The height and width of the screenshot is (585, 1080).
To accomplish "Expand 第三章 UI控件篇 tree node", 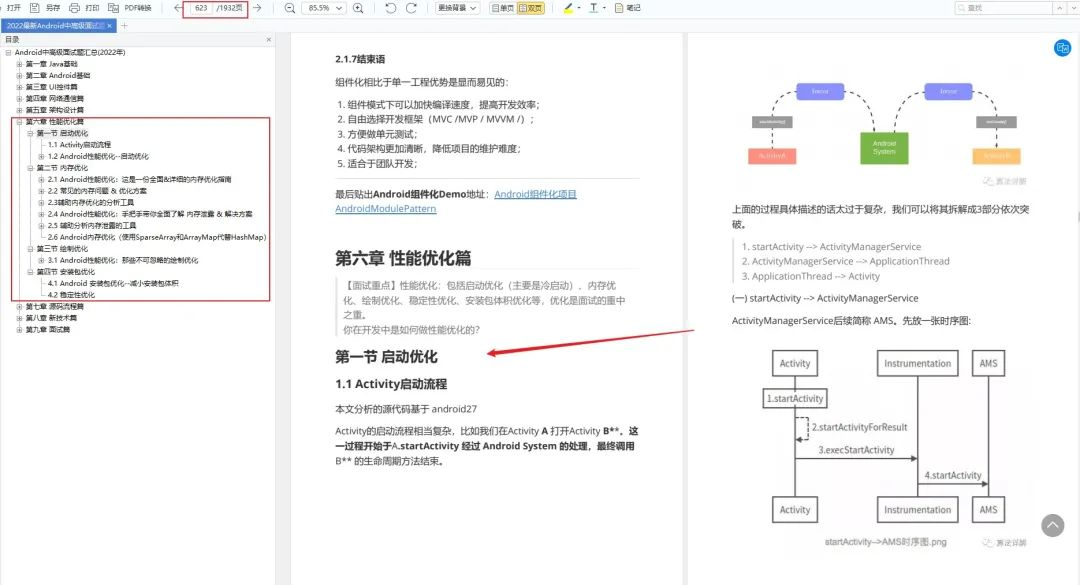I will pos(19,87).
